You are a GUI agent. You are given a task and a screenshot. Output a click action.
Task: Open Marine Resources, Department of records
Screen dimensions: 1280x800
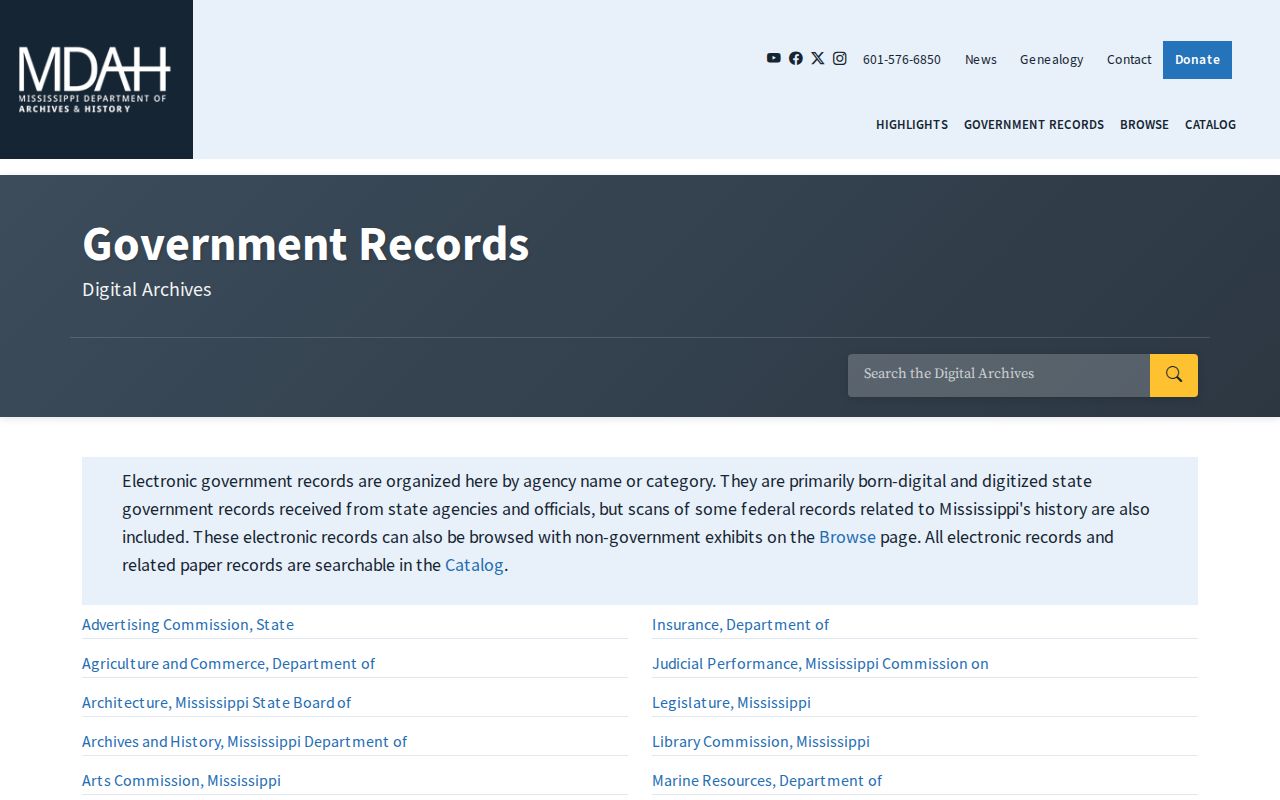click(767, 780)
